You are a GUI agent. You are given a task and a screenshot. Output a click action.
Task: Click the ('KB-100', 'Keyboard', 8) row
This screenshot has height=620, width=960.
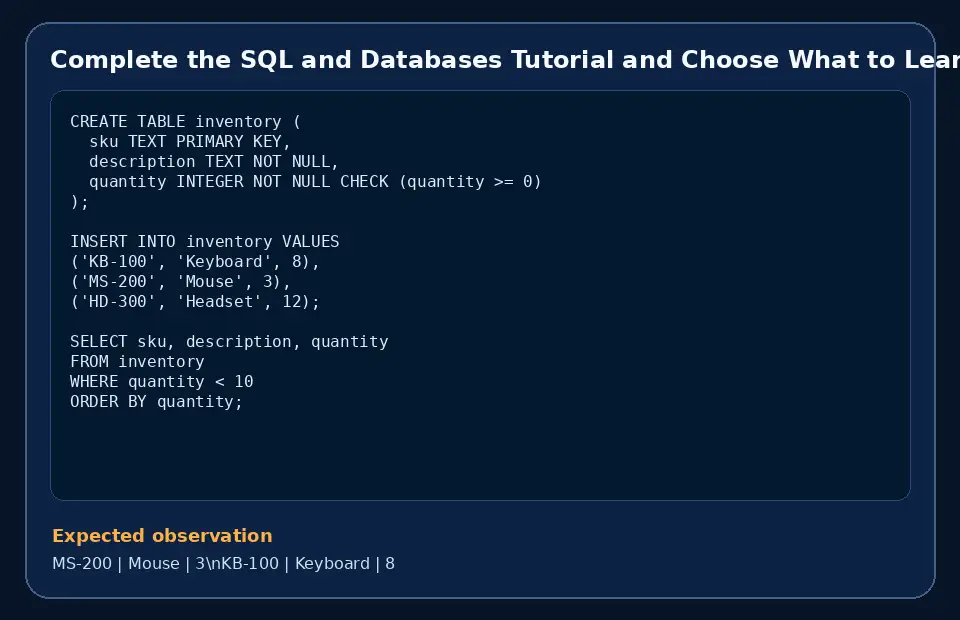pos(195,261)
